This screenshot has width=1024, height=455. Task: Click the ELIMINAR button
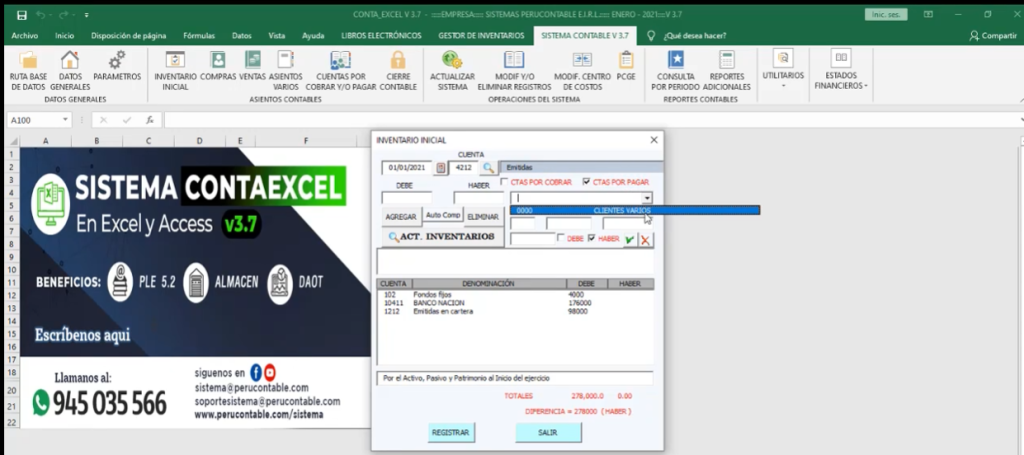(x=483, y=216)
